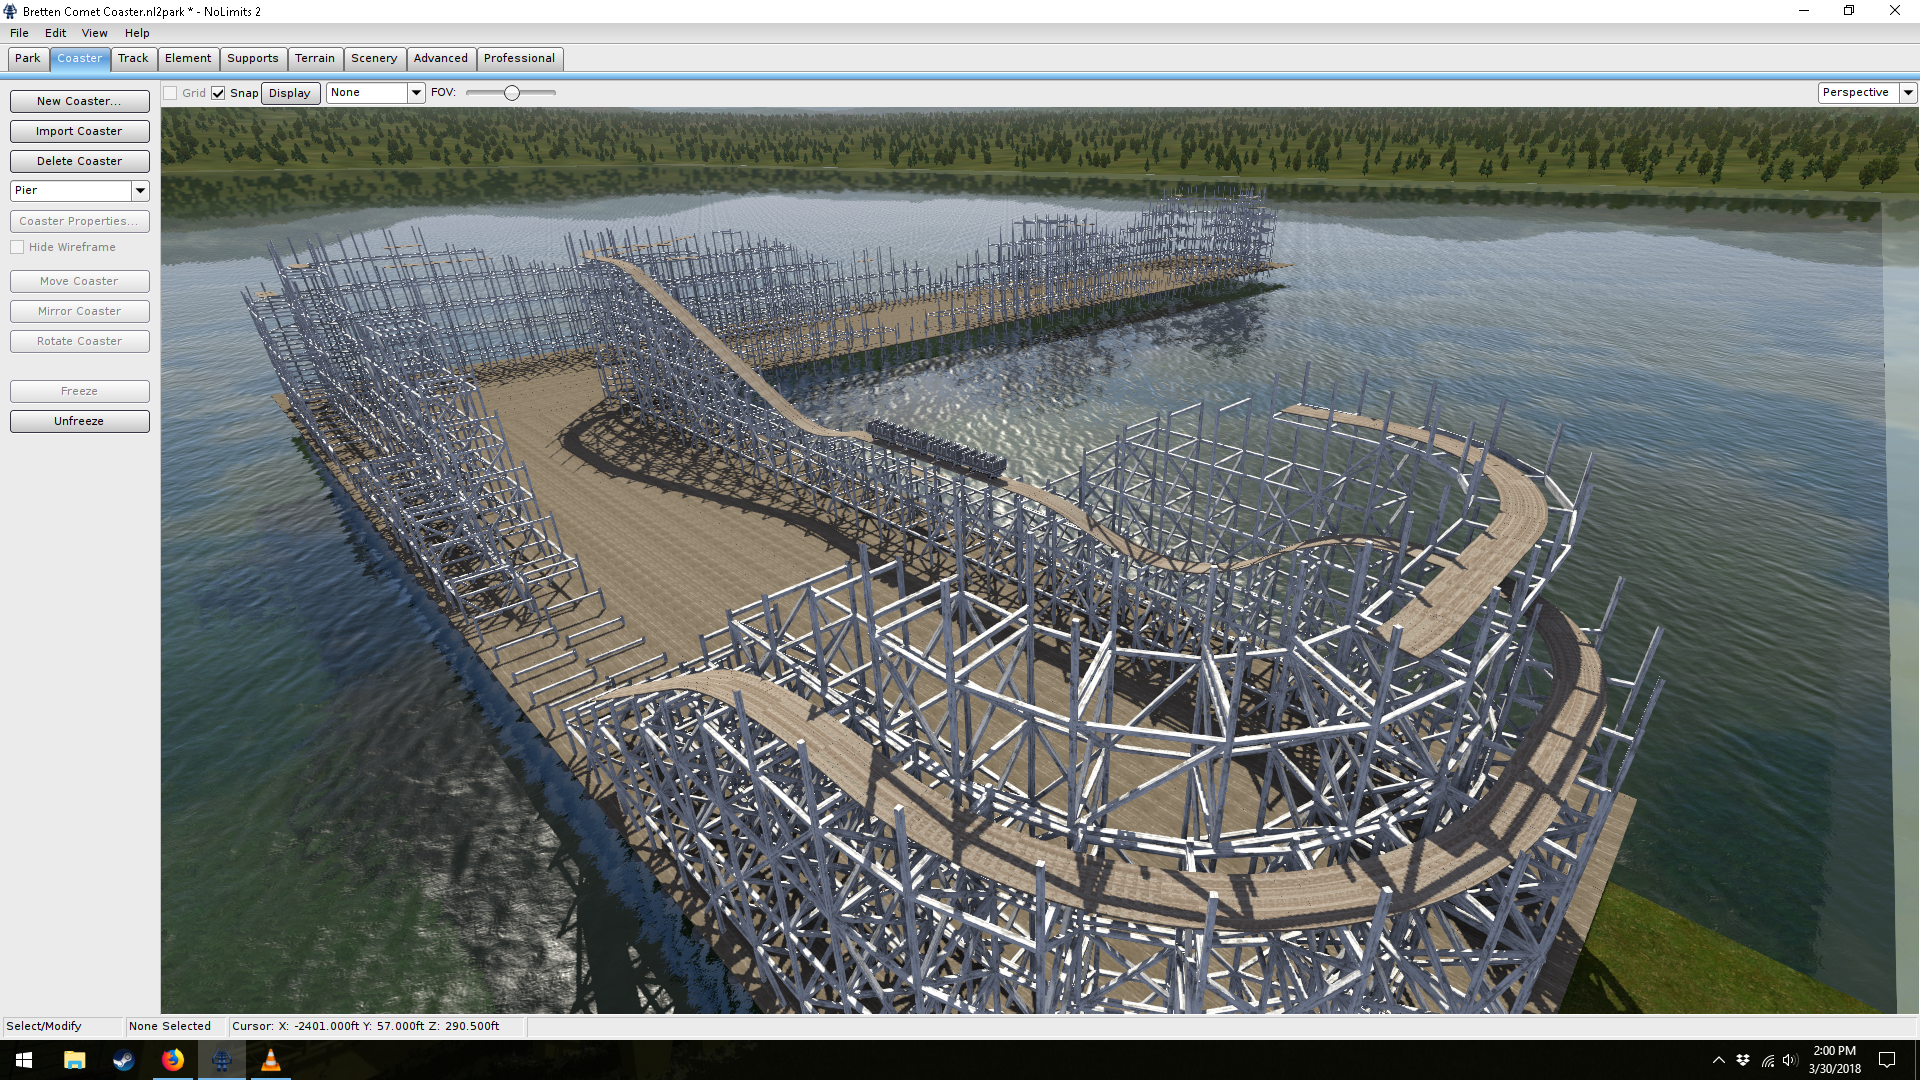Open the Dropbox tray icon

1743,1060
